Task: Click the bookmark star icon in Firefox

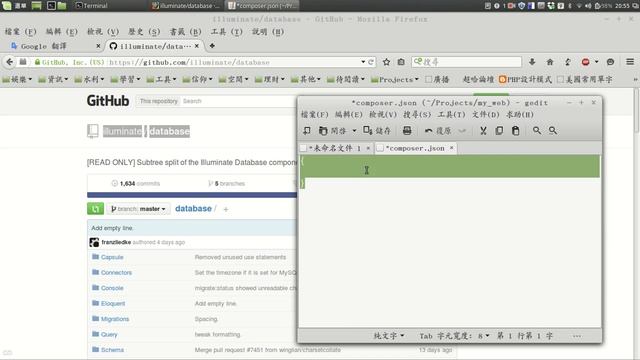Action: tap(386, 62)
